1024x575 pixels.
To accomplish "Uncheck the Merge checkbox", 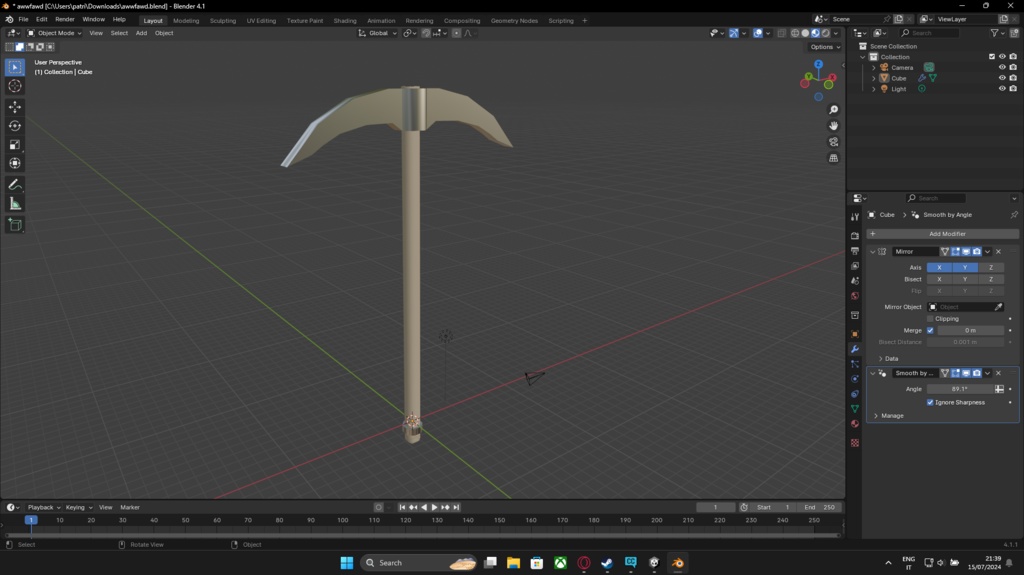I will tap(930, 331).
